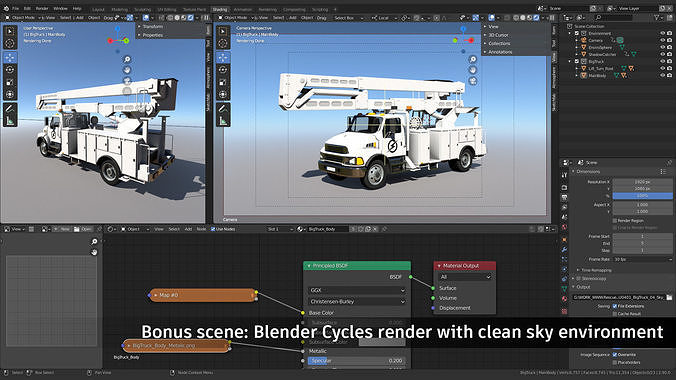
Task: Choose Rotate tool in User Perspective viewport
Action: tap(10, 69)
